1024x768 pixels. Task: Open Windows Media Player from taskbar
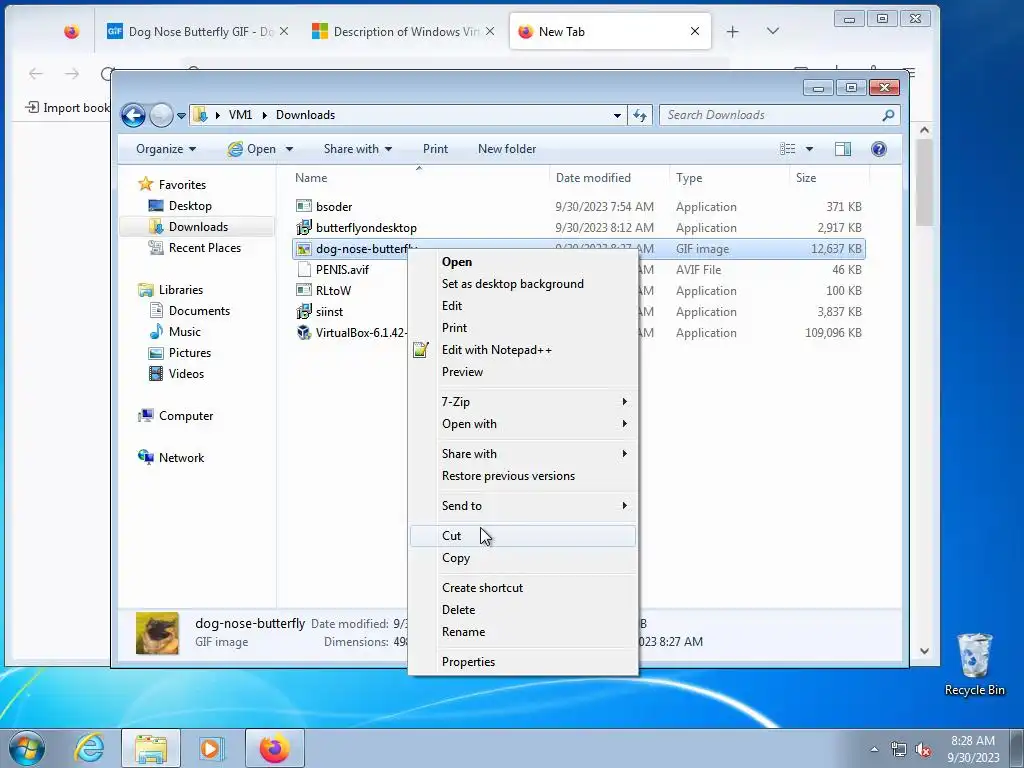pos(211,748)
